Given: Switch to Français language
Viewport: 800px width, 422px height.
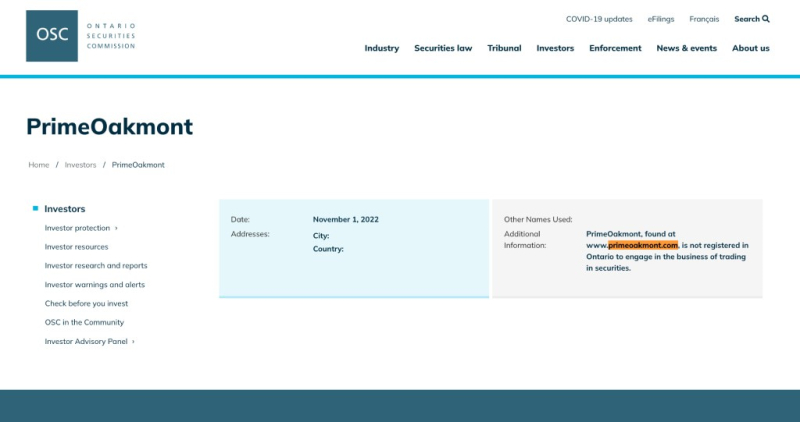Looking at the screenshot, I should [x=704, y=19].
